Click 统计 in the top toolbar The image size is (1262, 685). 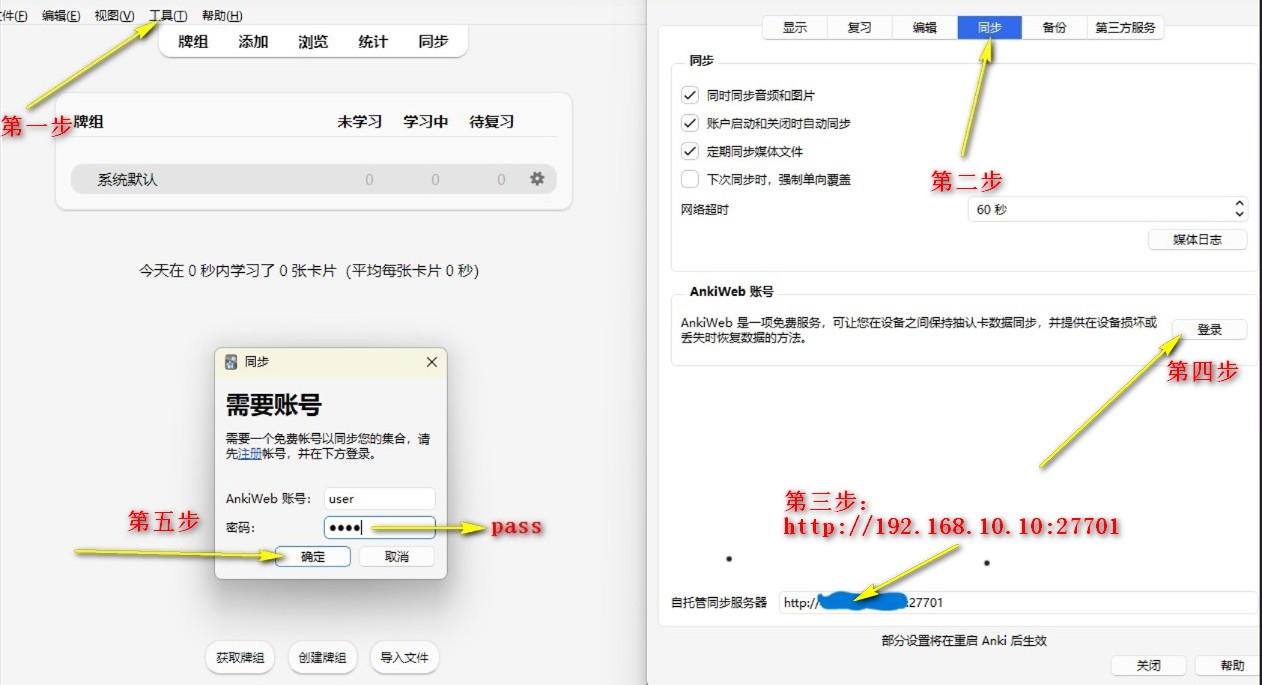[373, 42]
